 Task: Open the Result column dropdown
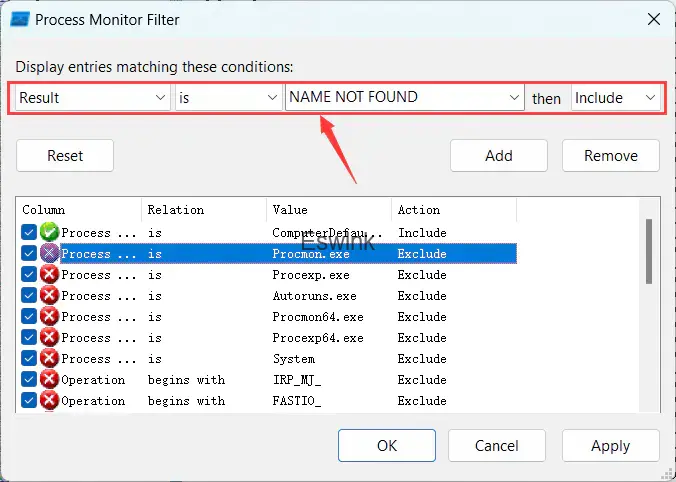tap(92, 97)
